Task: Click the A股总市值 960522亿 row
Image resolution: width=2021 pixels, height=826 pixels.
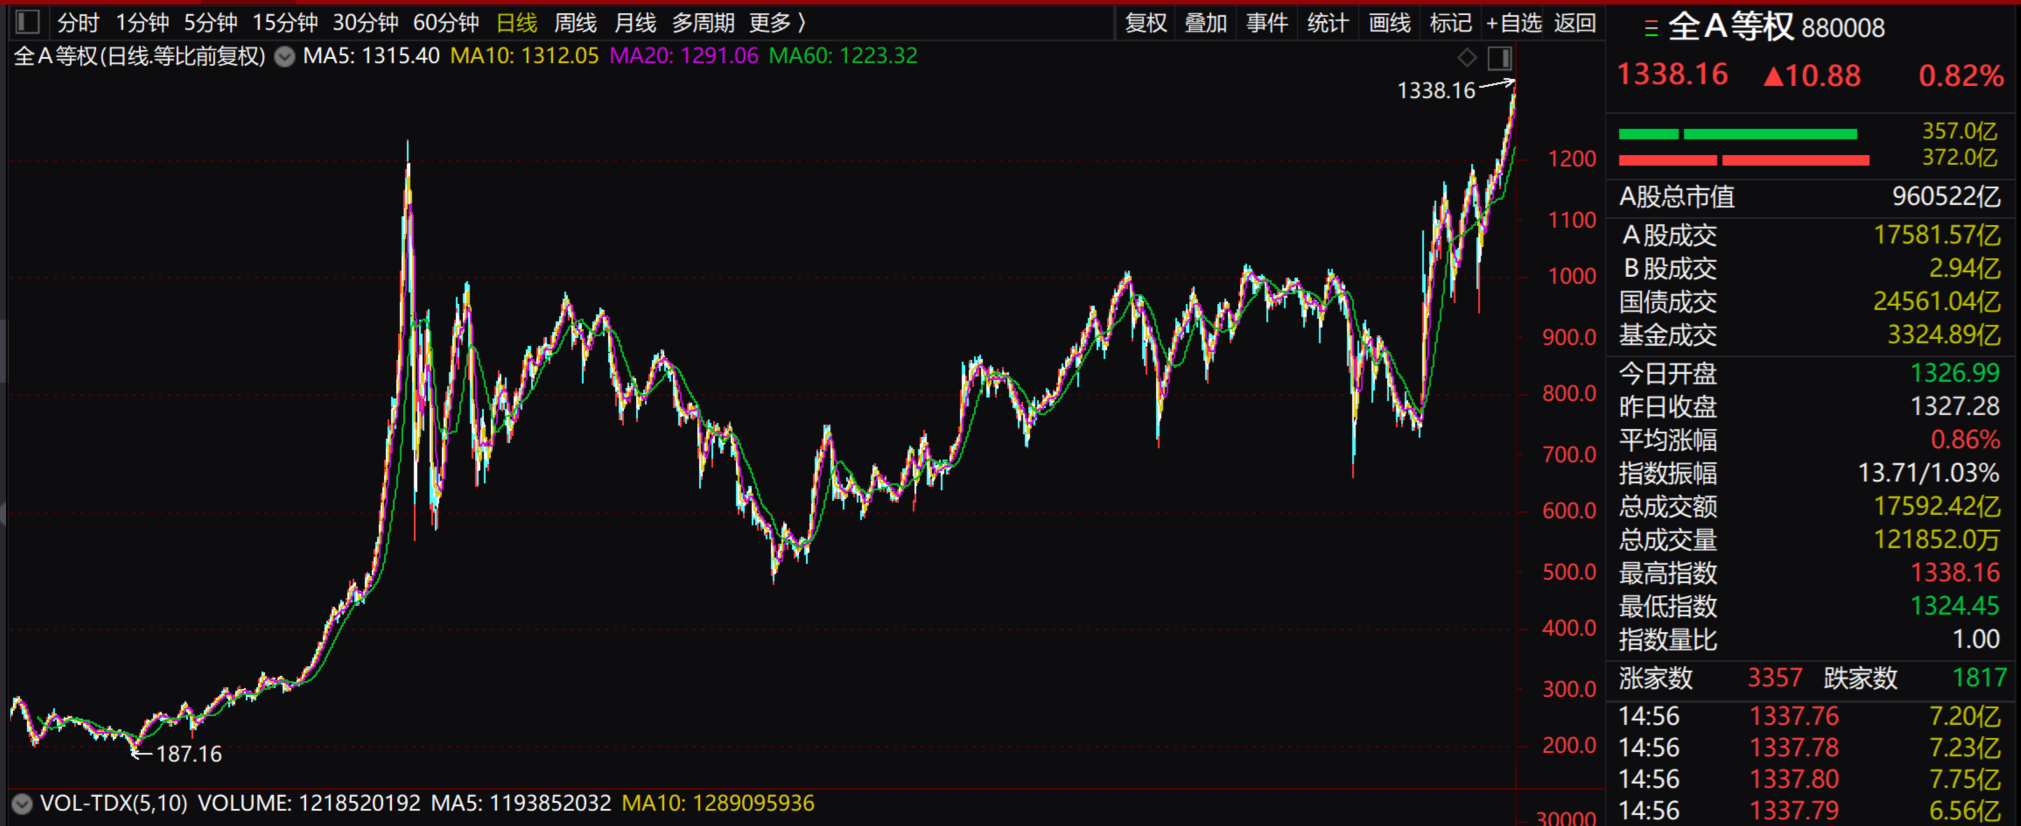Action: click(1810, 197)
